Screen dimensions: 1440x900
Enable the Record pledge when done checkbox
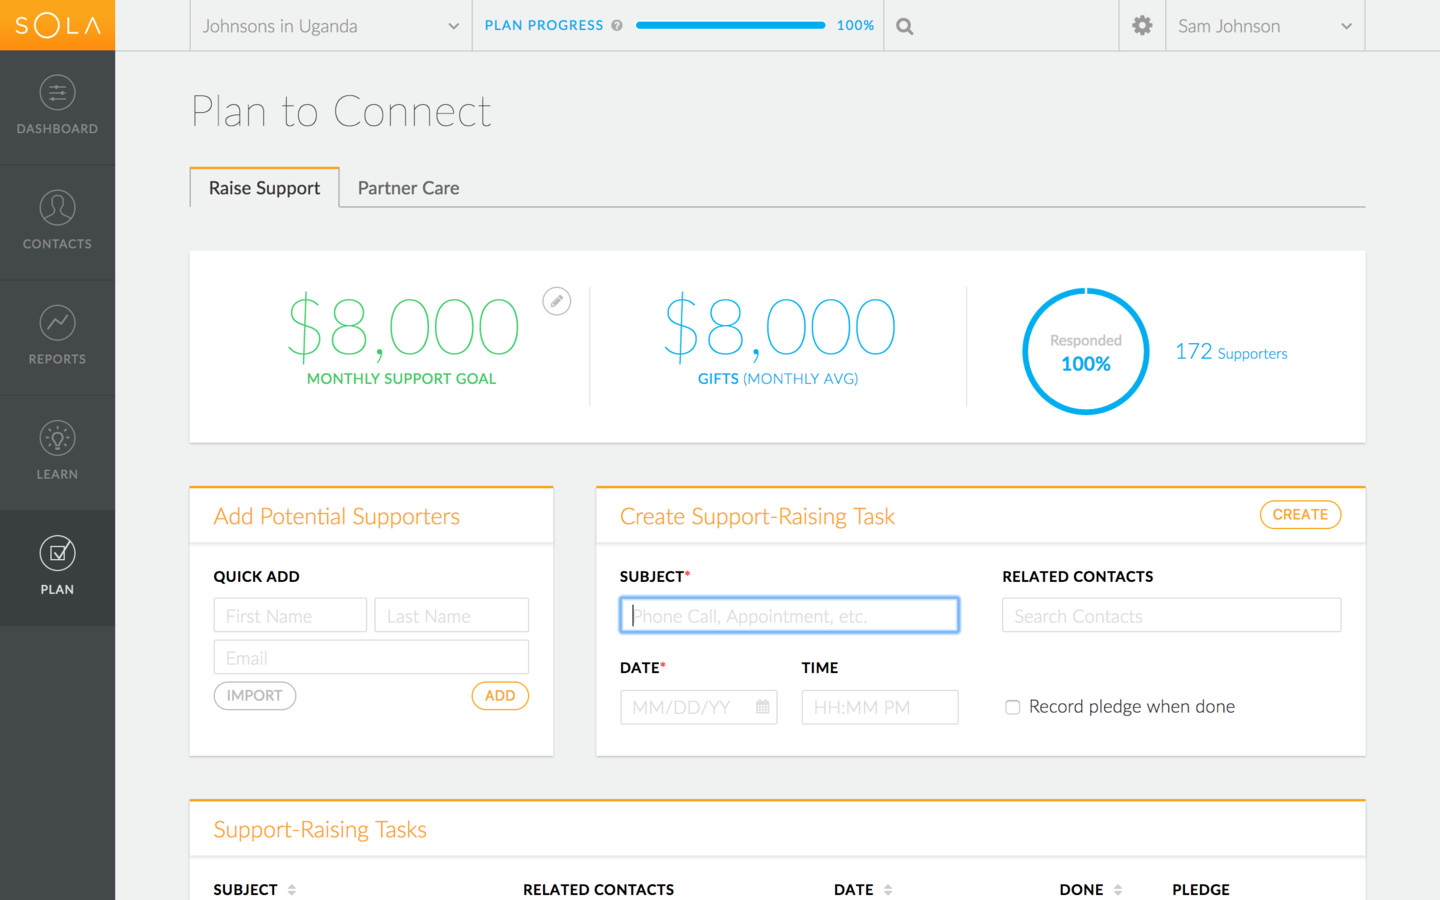point(1012,707)
